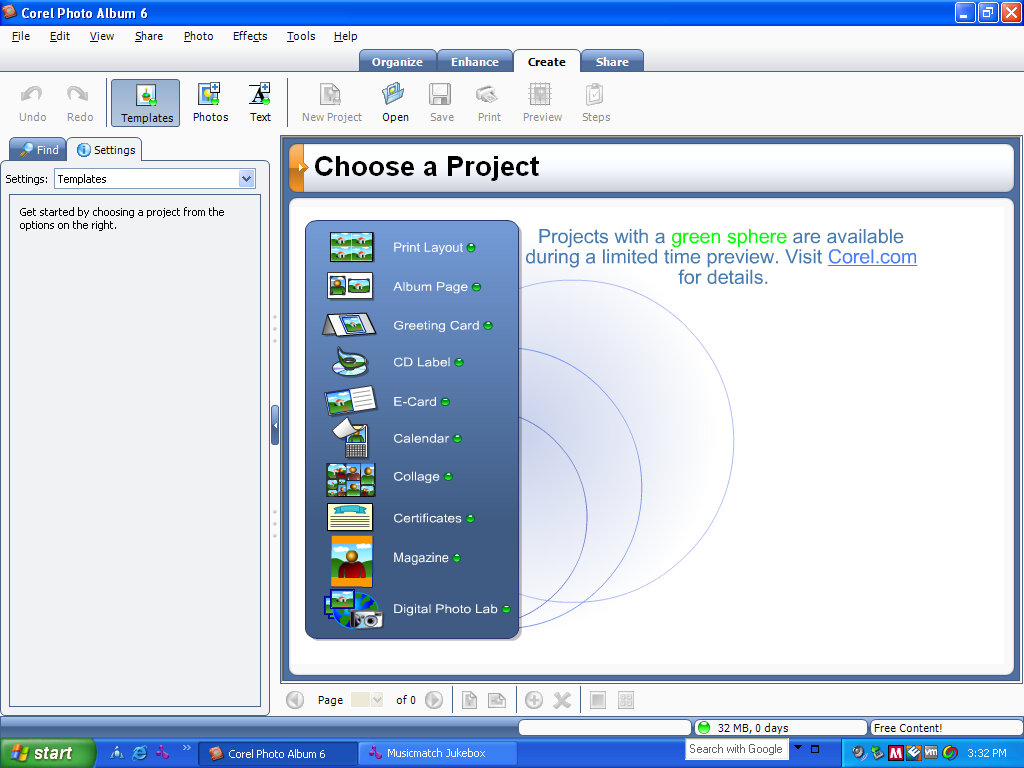The image size is (1024, 768).
Task: Expand the Settings Templates dropdown
Action: click(x=247, y=179)
